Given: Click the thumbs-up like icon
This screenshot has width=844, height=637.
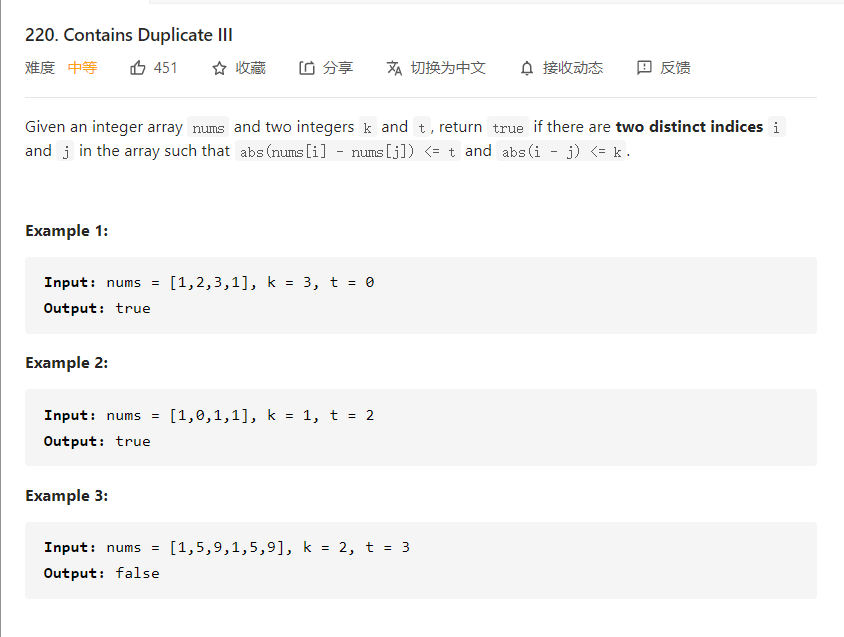Looking at the screenshot, I should point(138,68).
